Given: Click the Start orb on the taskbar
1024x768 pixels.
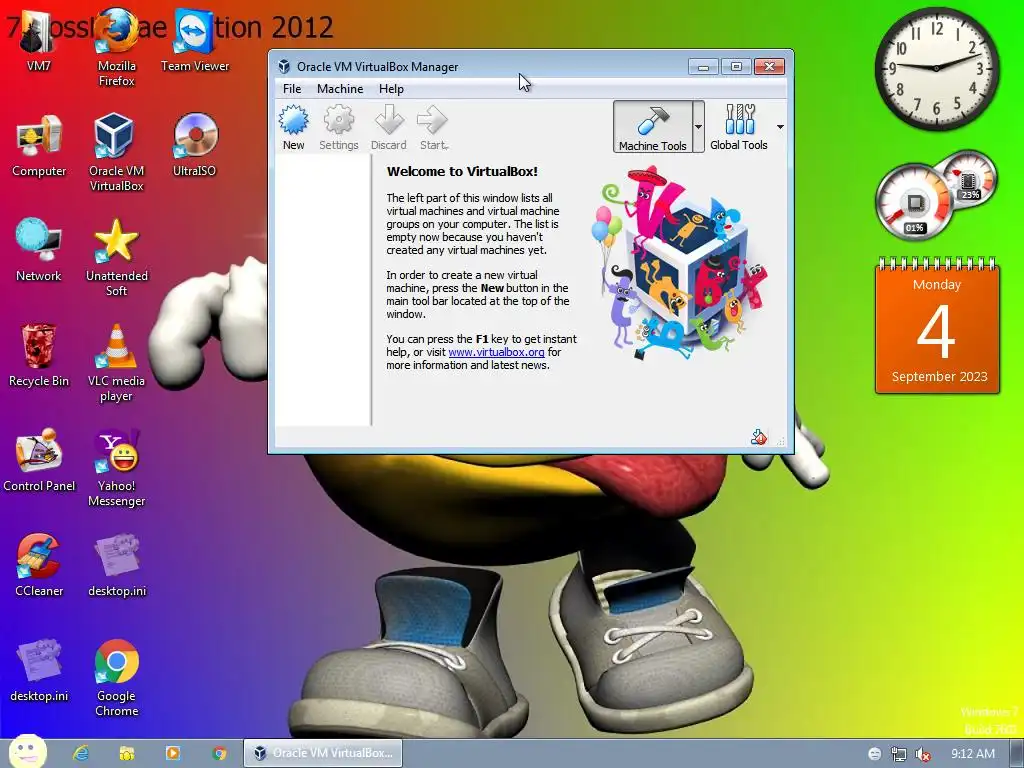Looking at the screenshot, I should click(x=27, y=752).
